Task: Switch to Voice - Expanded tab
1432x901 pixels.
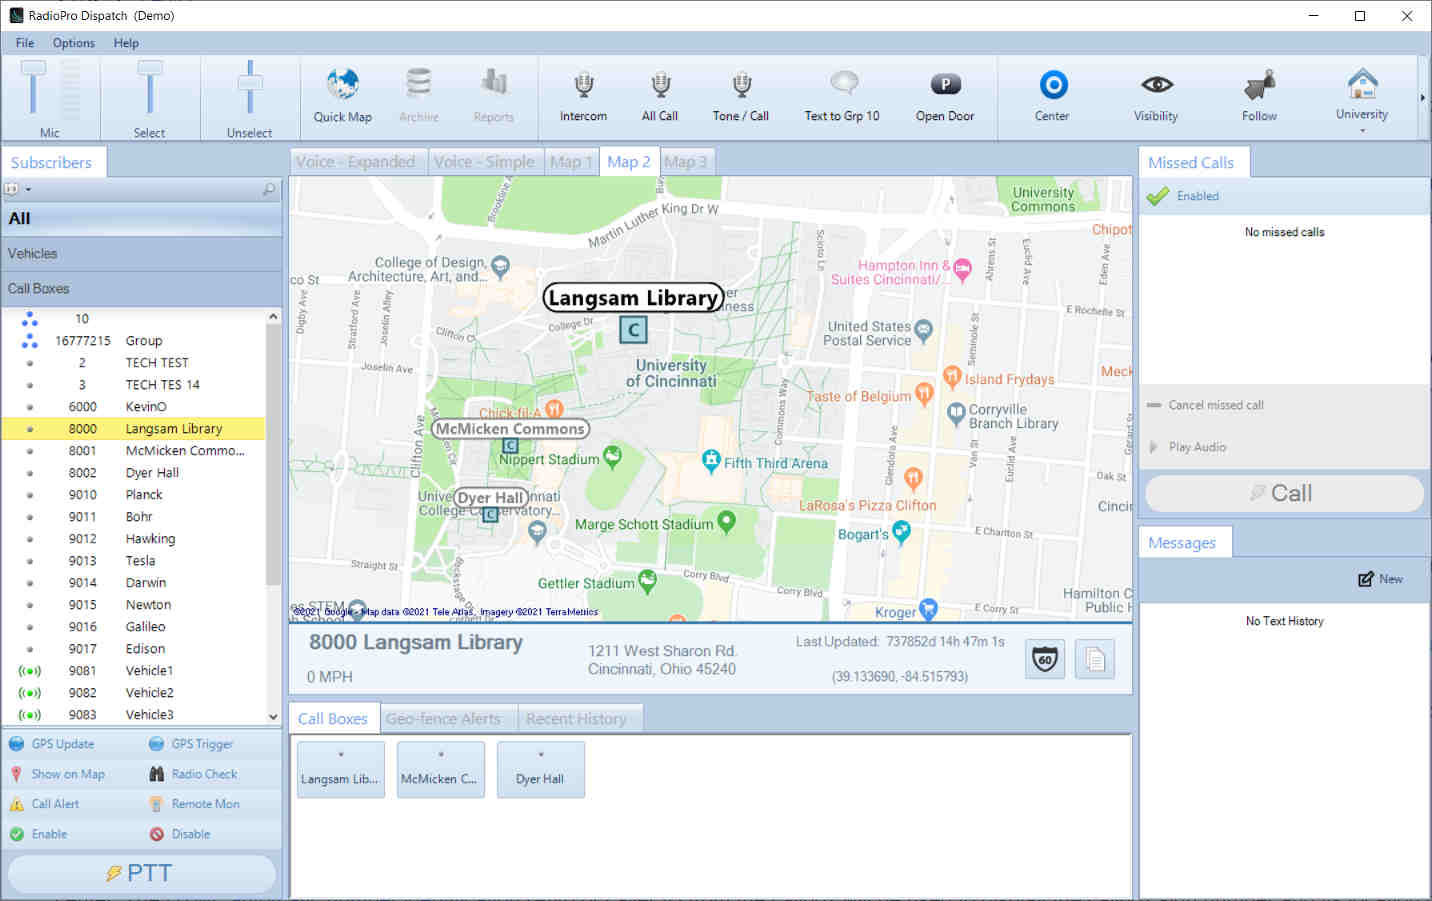Action: click(x=356, y=162)
